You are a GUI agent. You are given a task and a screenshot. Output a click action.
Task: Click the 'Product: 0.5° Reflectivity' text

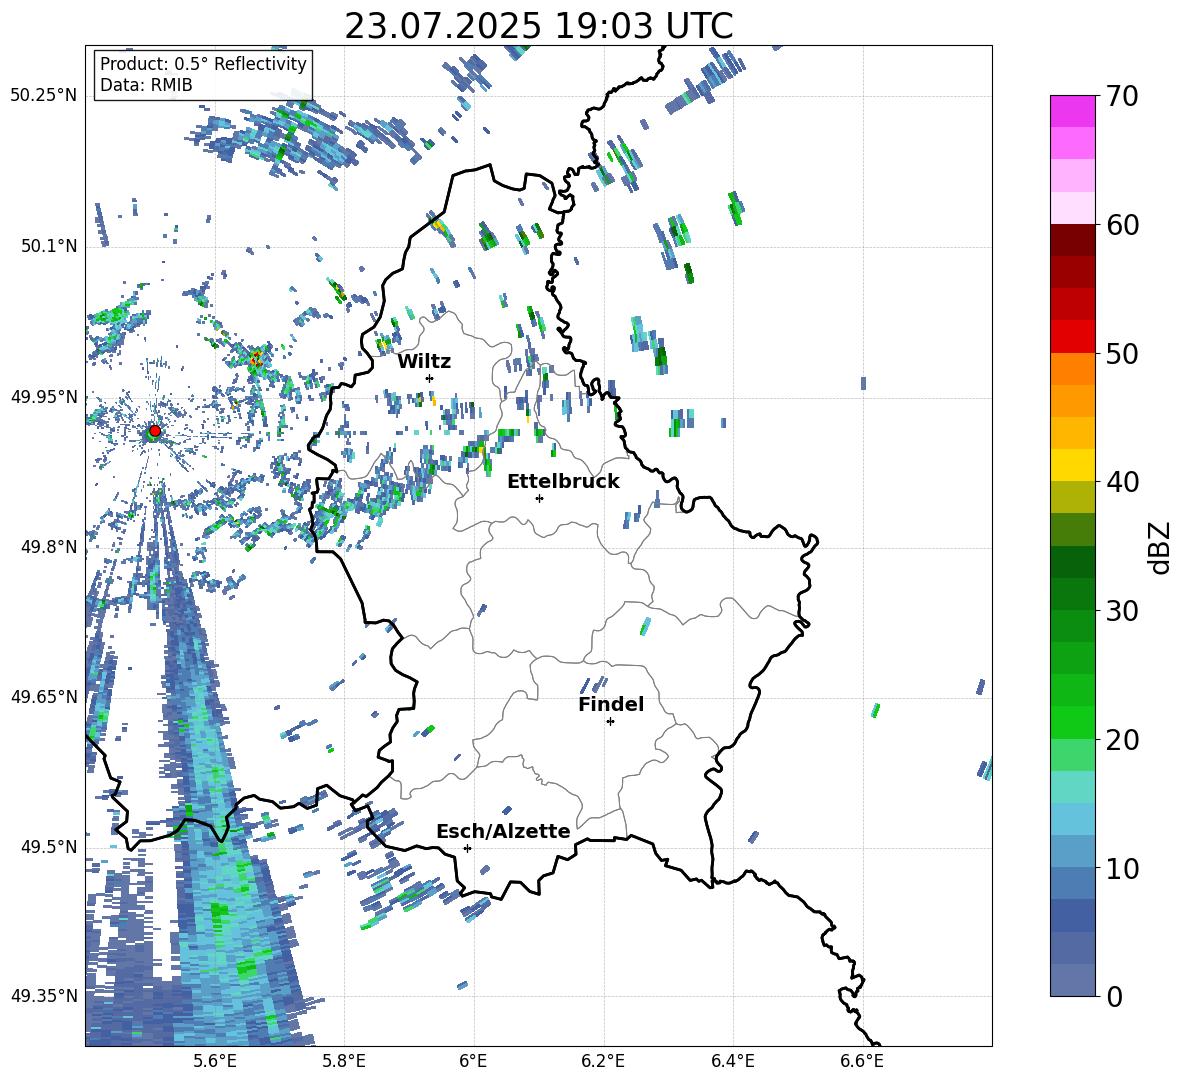click(203, 64)
